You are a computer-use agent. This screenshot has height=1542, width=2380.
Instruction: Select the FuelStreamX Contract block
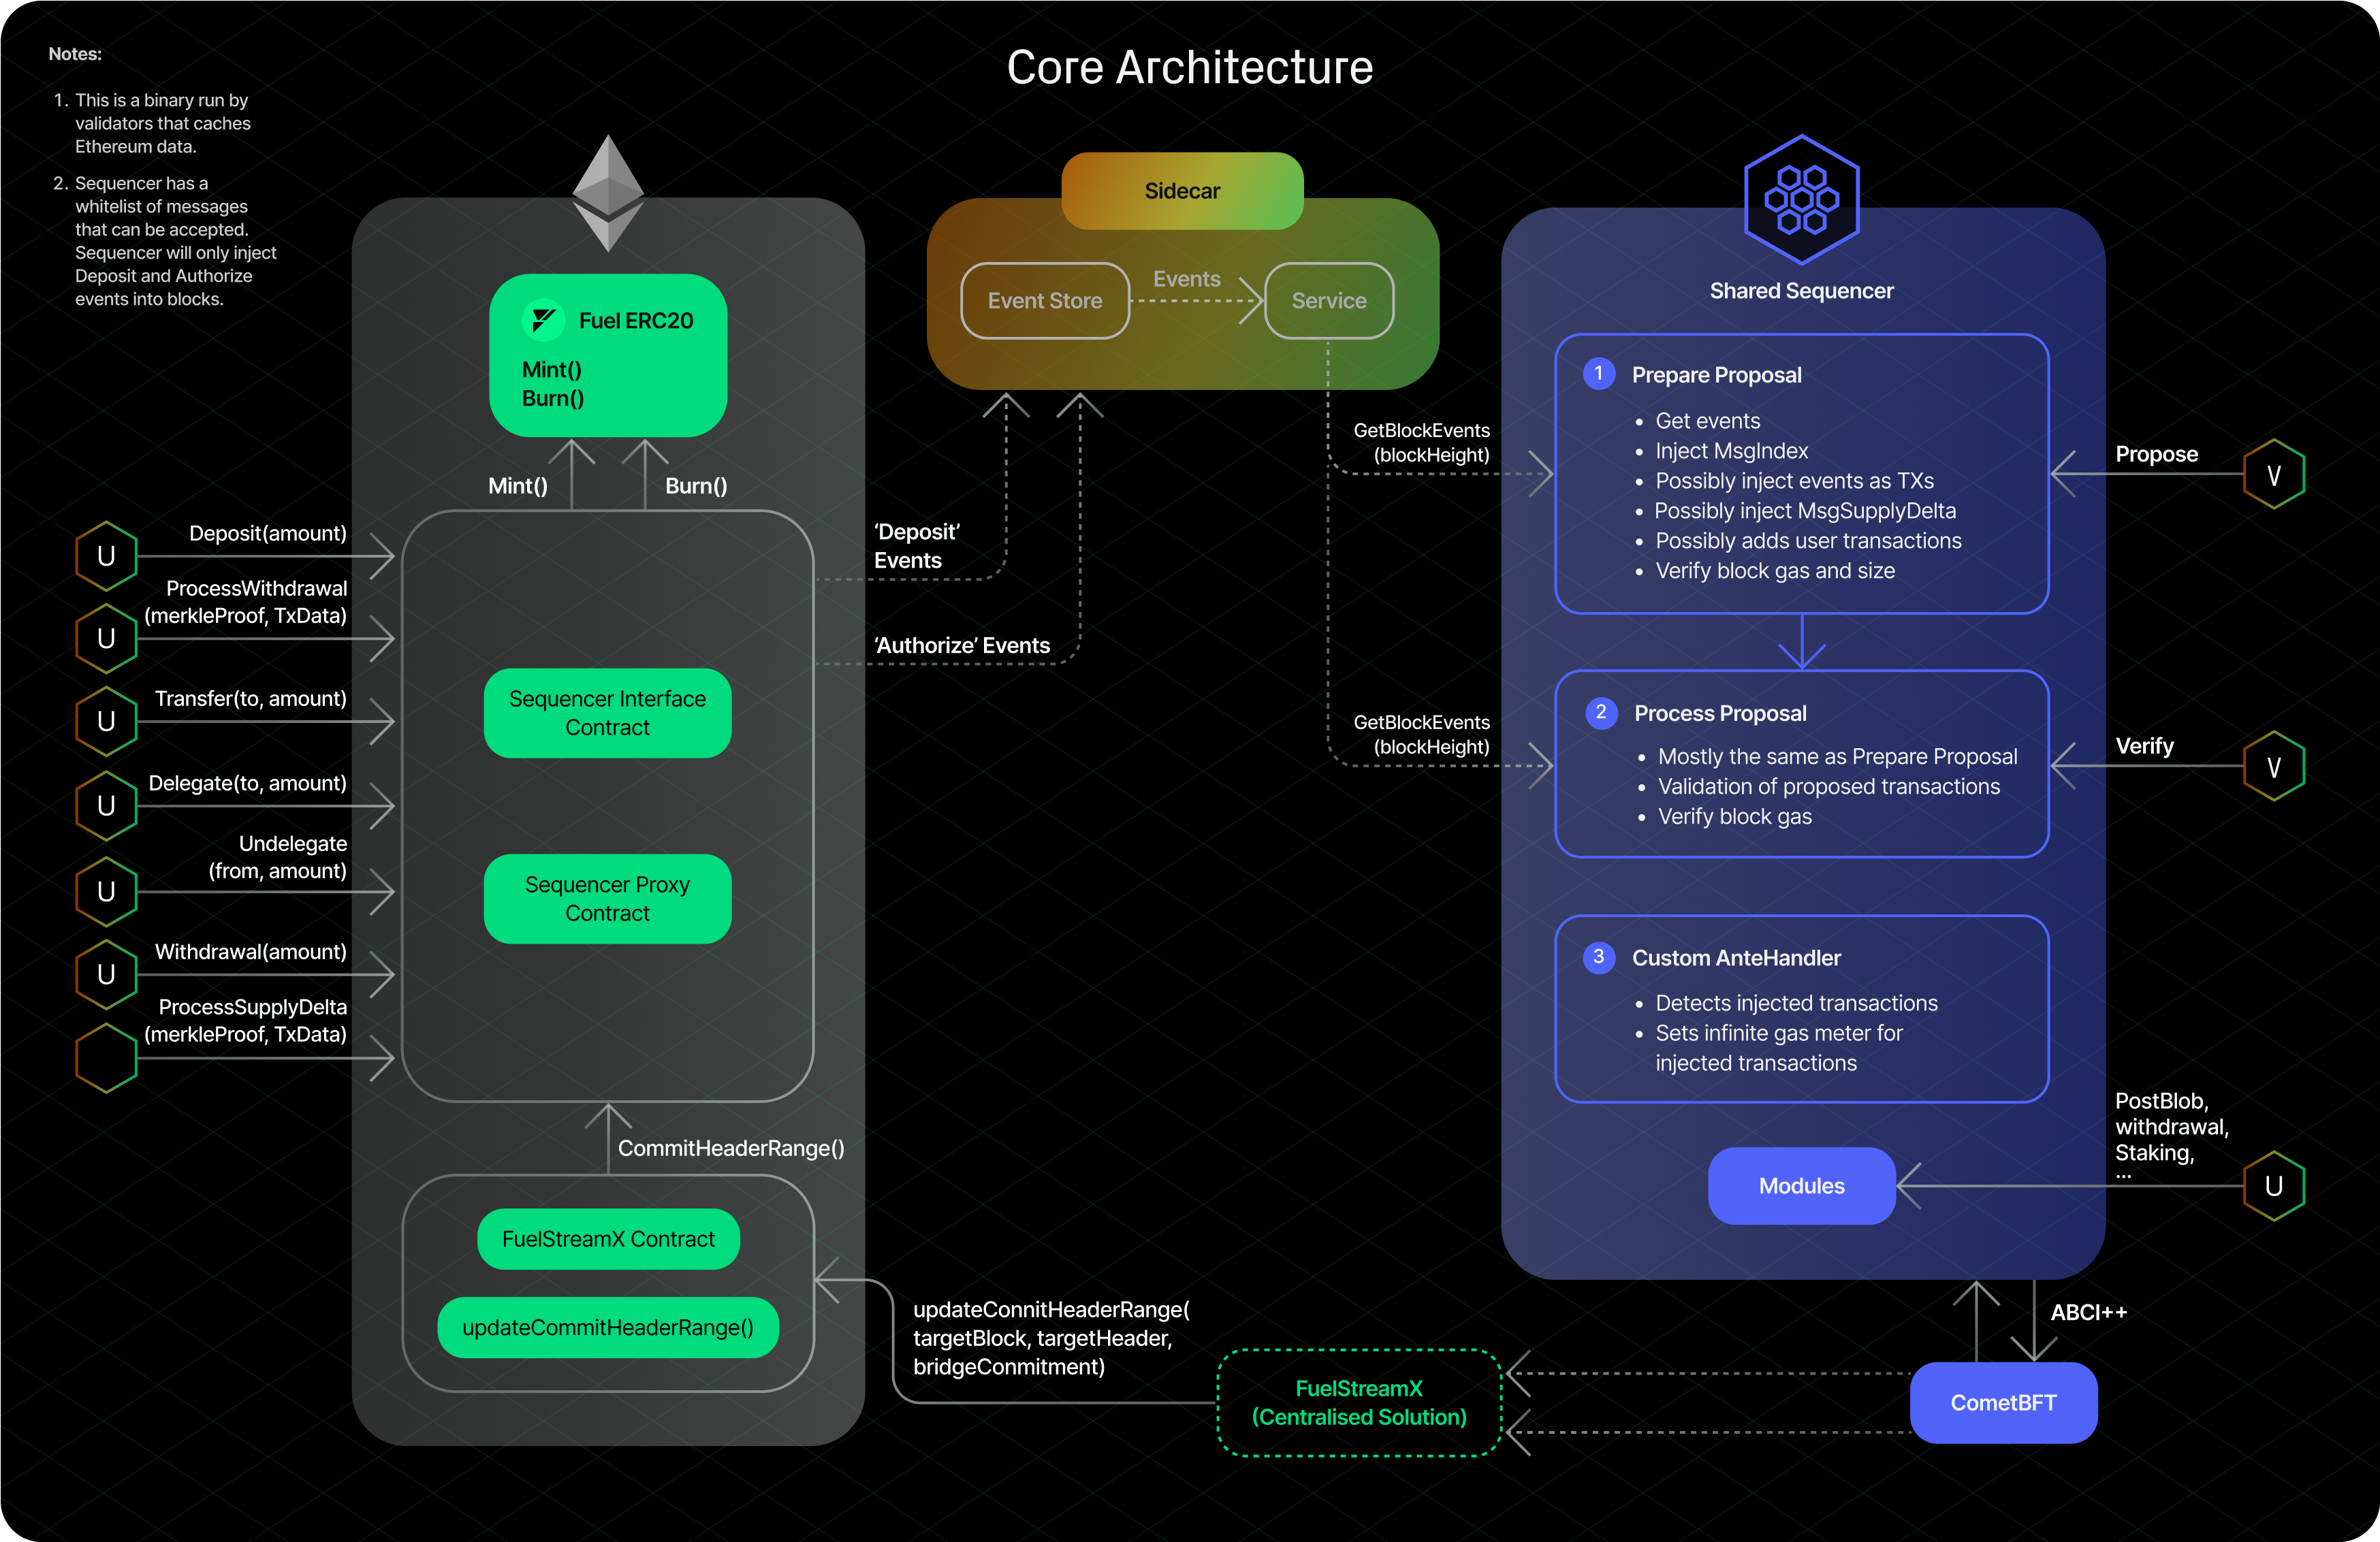click(x=608, y=1238)
